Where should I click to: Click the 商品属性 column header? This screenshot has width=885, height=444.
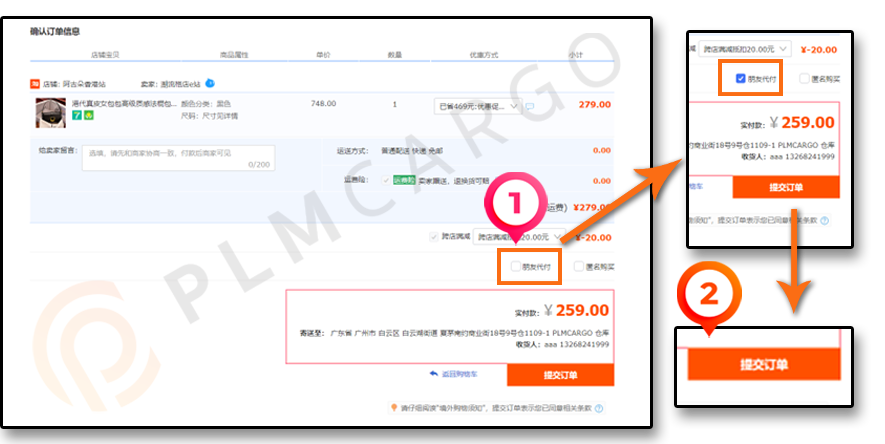234,55
